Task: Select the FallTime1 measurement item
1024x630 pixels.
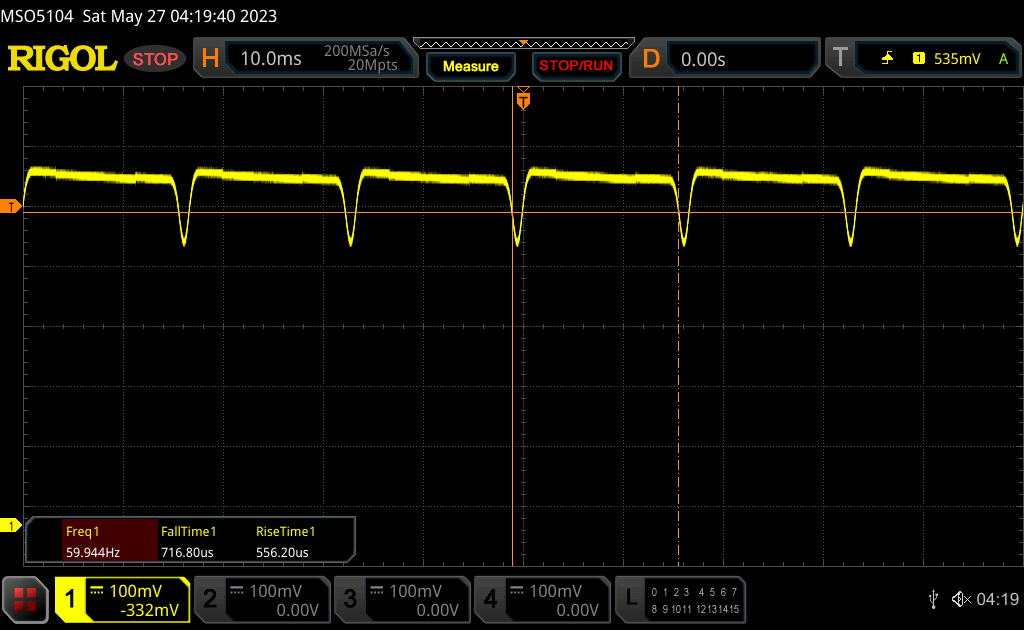Action: [x=188, y=531]
